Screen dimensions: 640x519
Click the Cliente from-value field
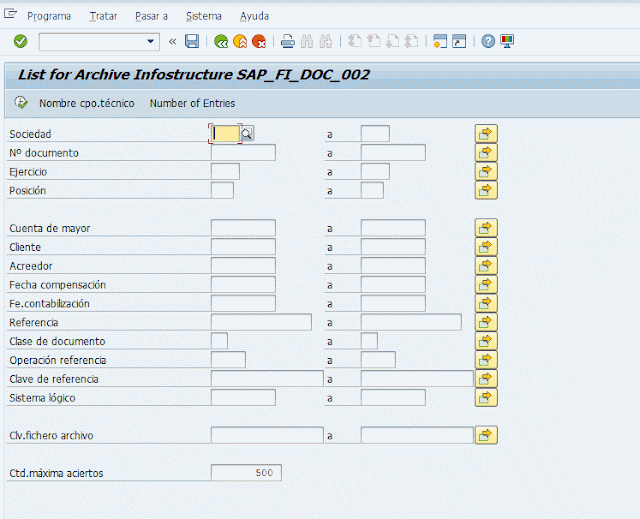tap(243, 246)
